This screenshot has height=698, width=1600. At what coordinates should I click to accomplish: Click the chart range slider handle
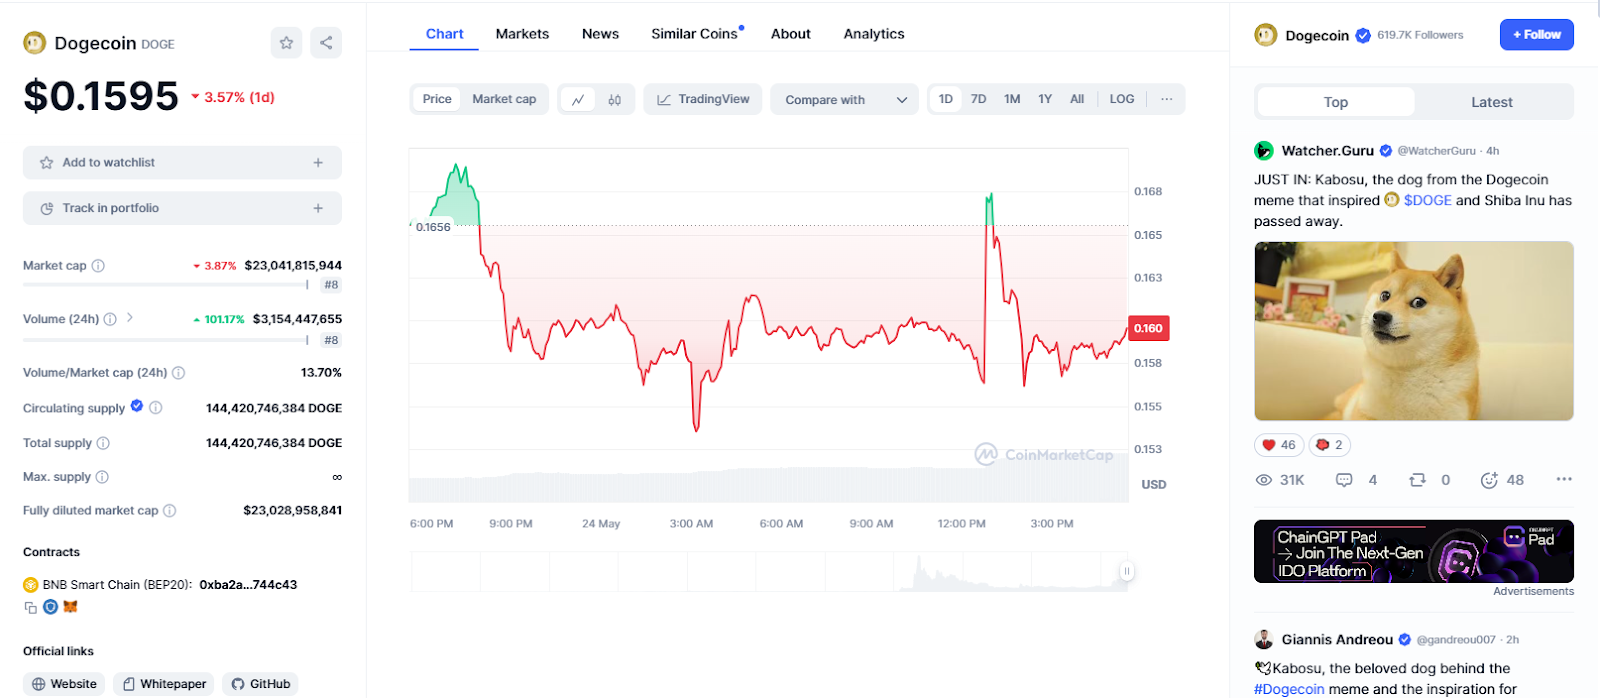point(1127,572)
